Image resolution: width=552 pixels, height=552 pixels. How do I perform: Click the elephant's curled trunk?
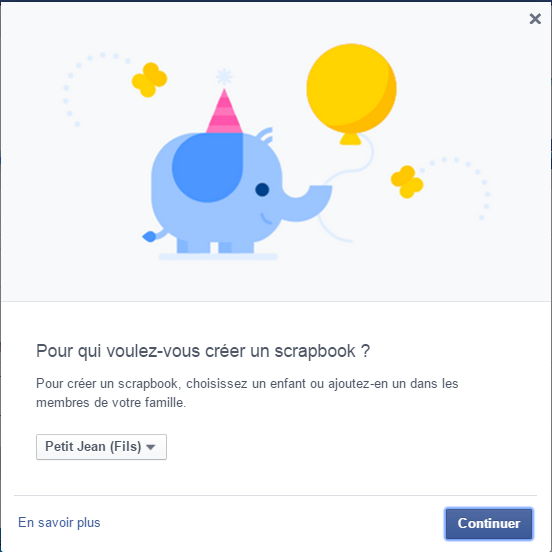[307, 203]
